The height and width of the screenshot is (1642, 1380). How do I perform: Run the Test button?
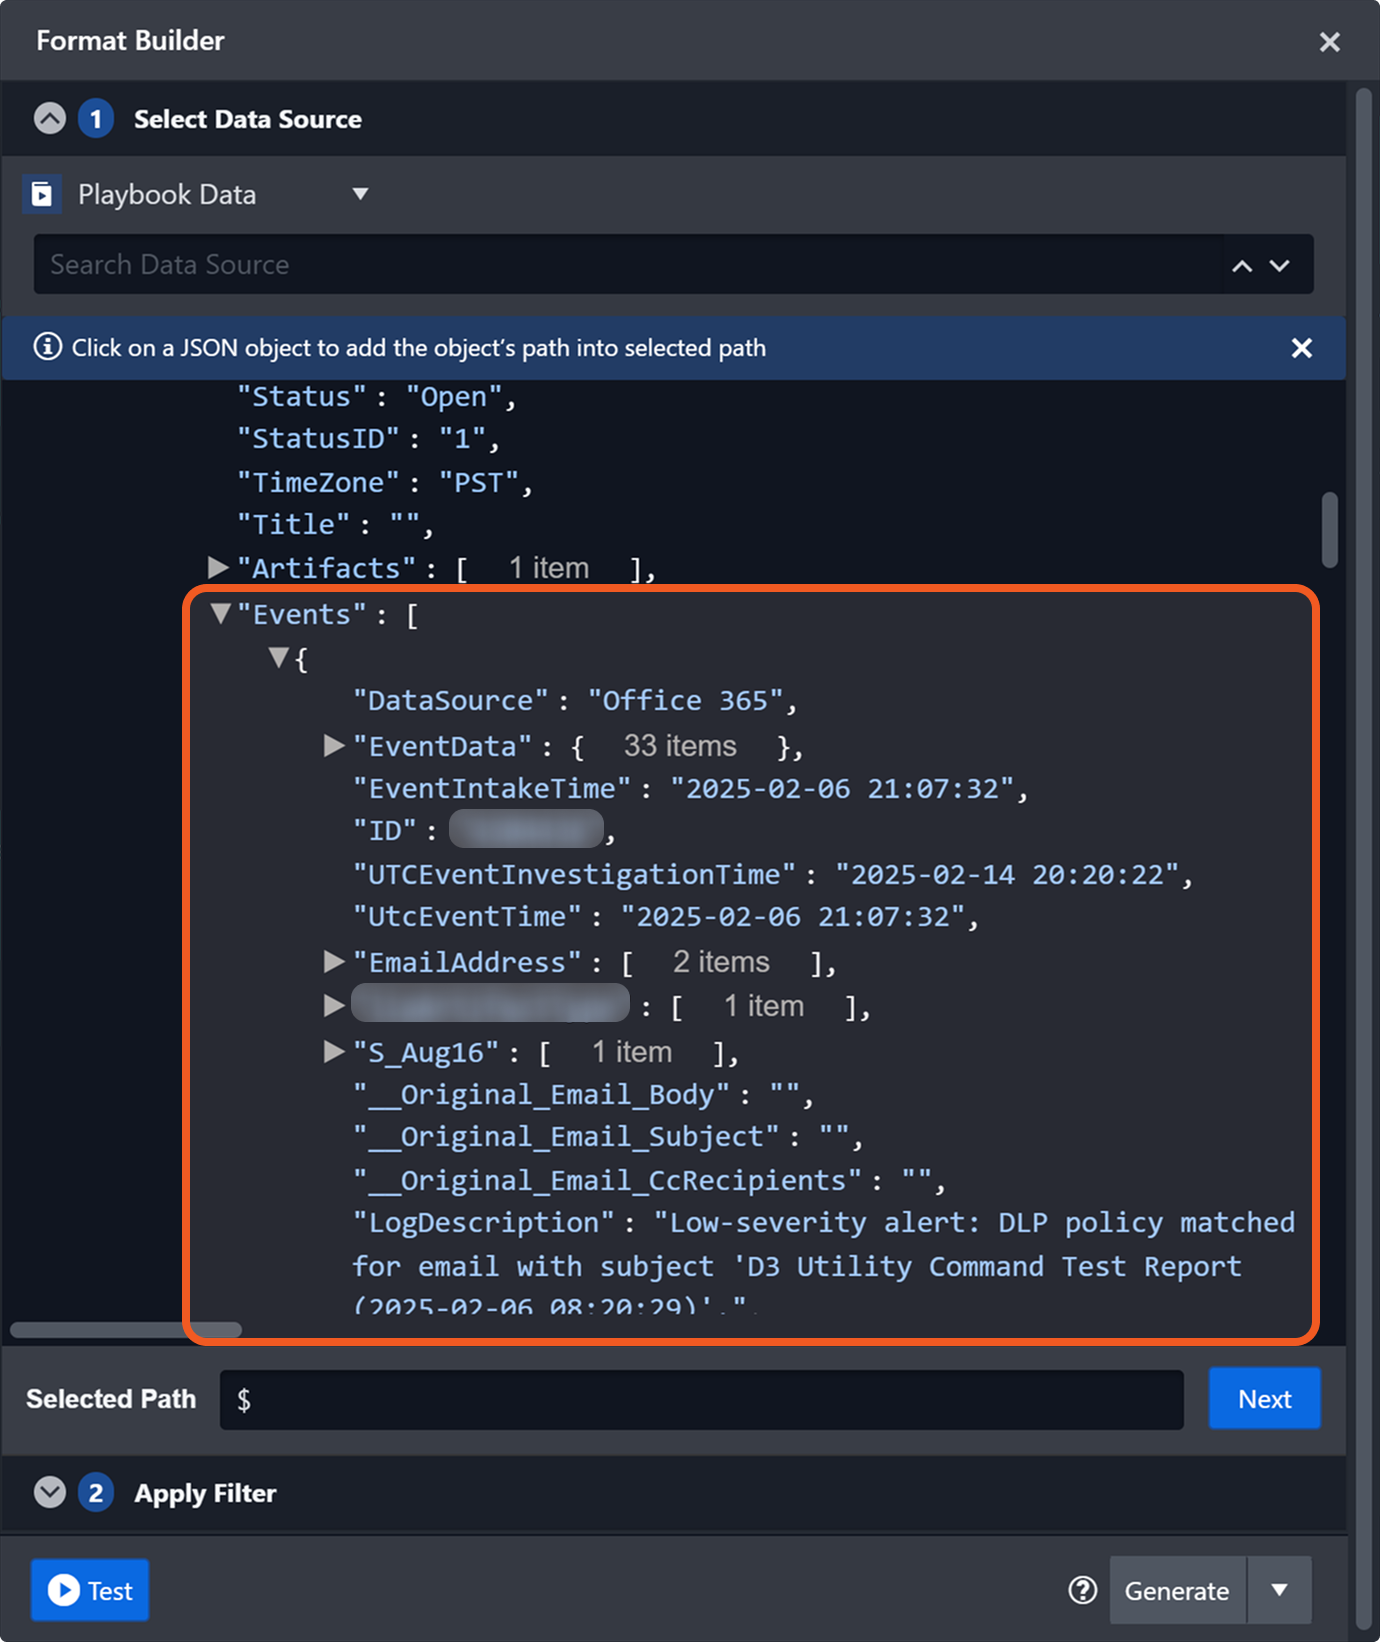coord(90,1590)
